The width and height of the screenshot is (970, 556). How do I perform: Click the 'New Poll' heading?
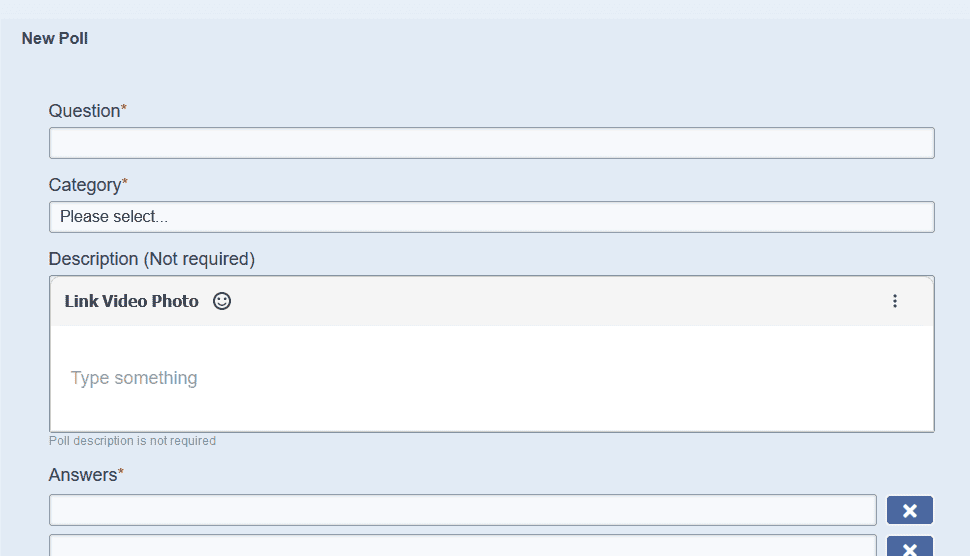54,38
